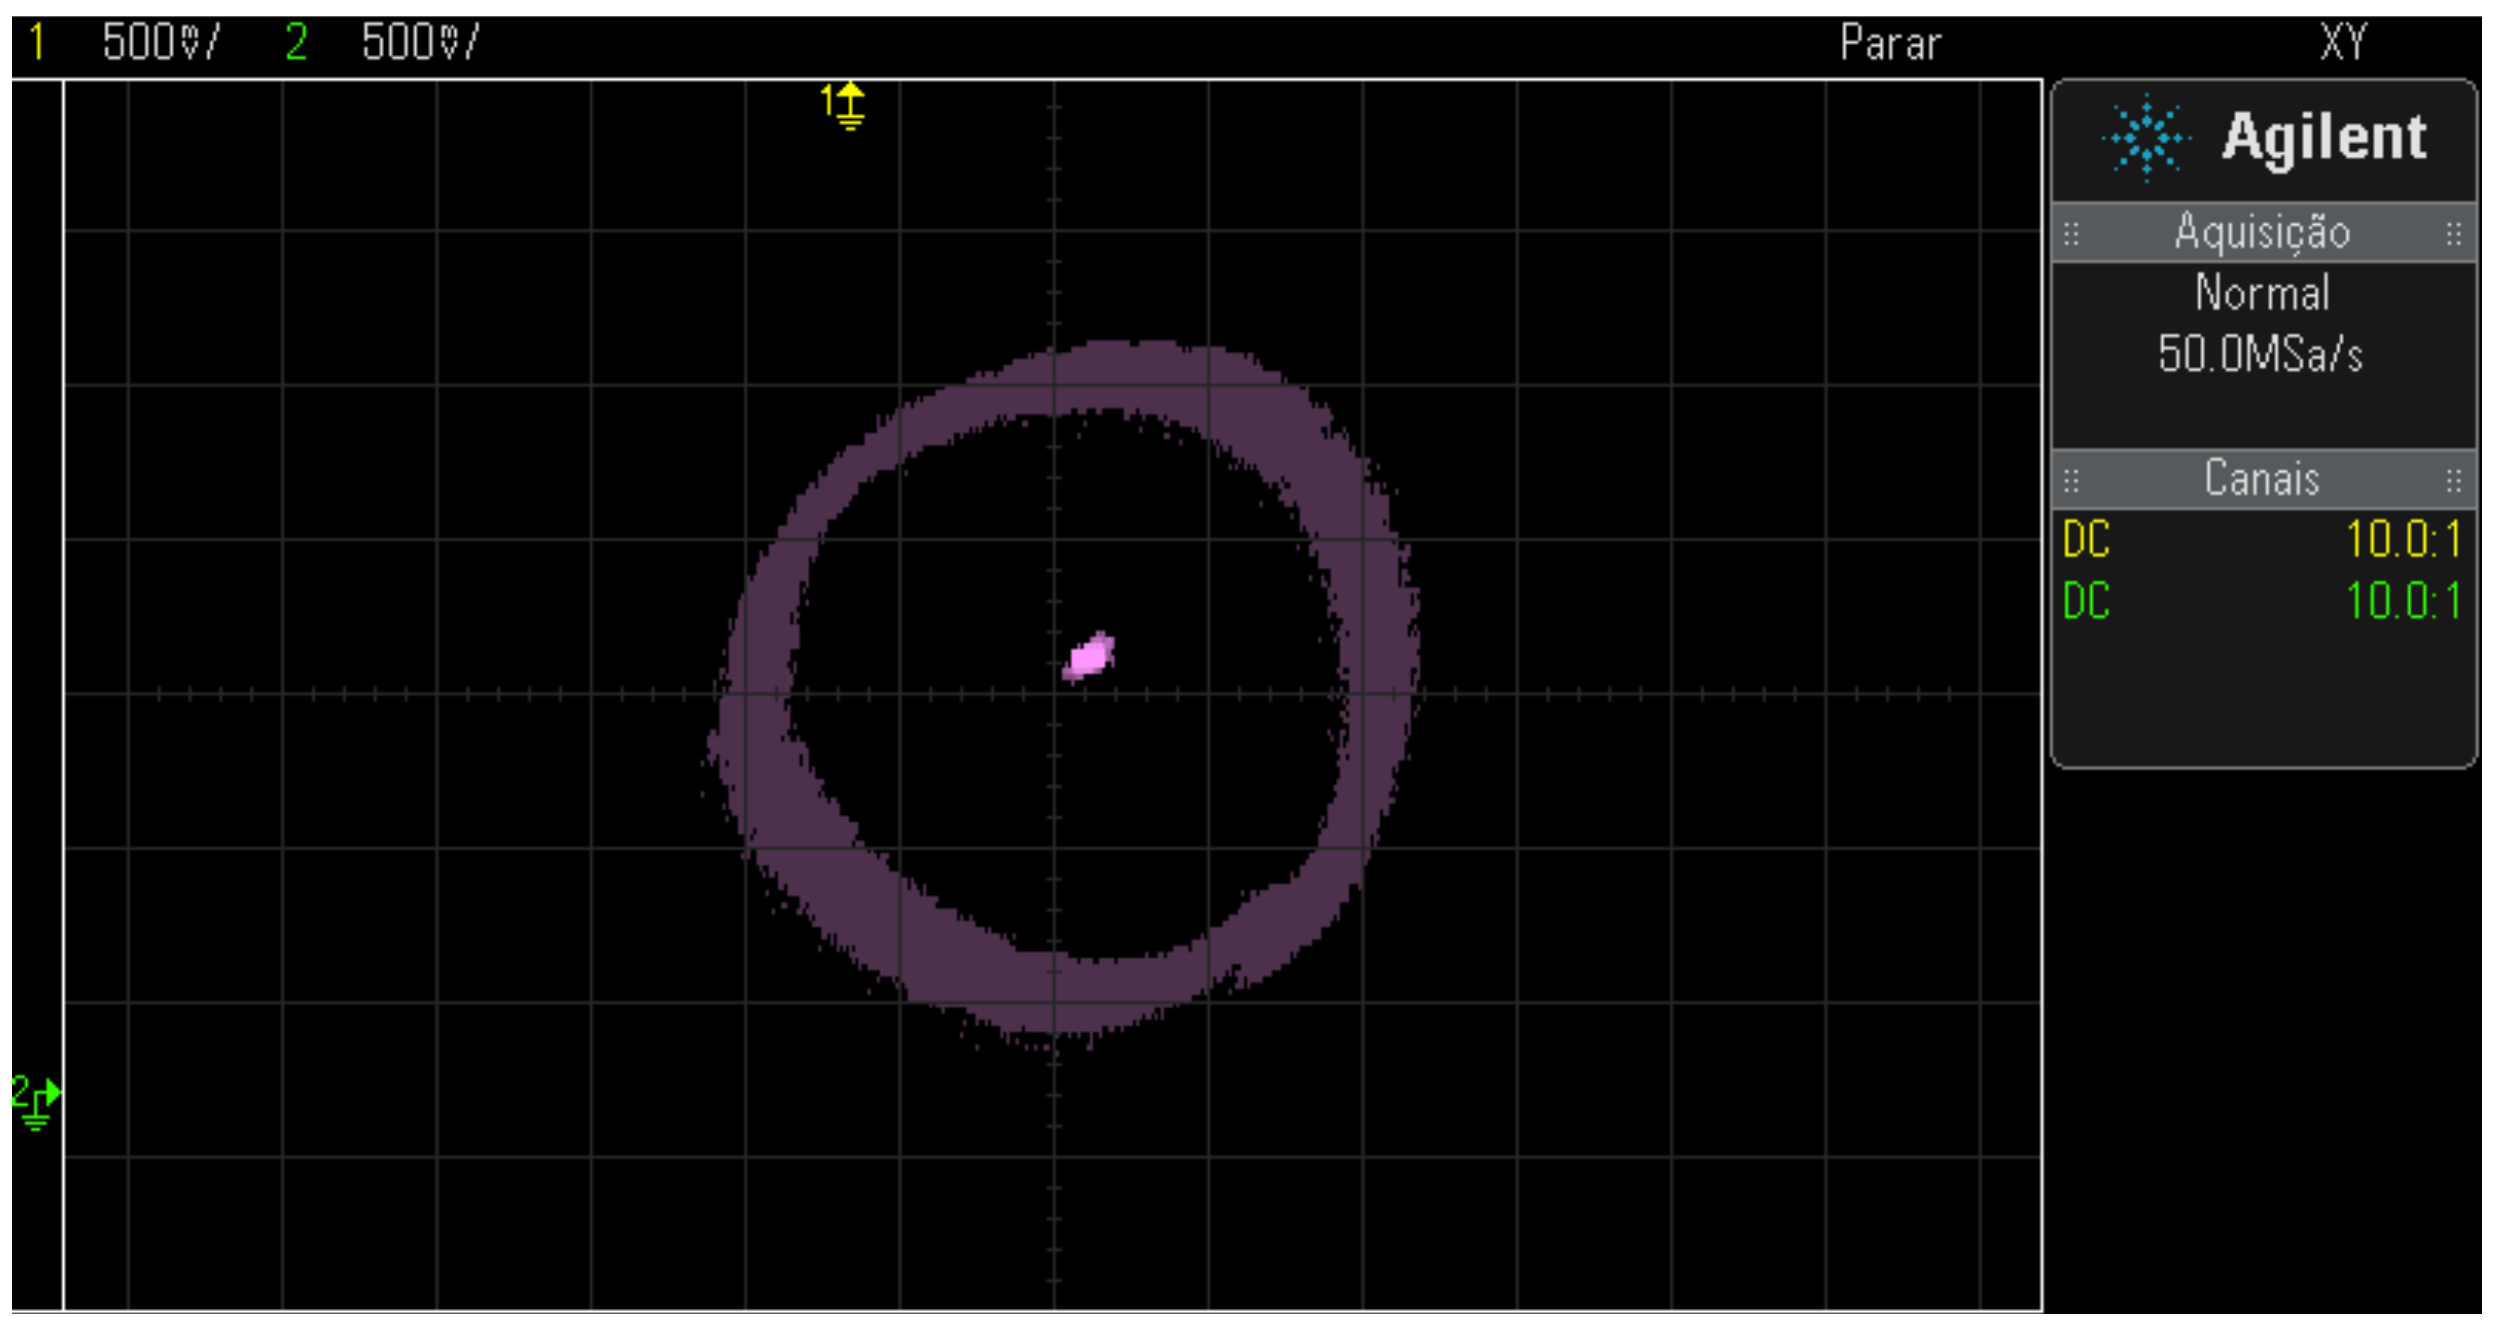Click channel 2's 500 mV/div scale readout

[421, 42]
